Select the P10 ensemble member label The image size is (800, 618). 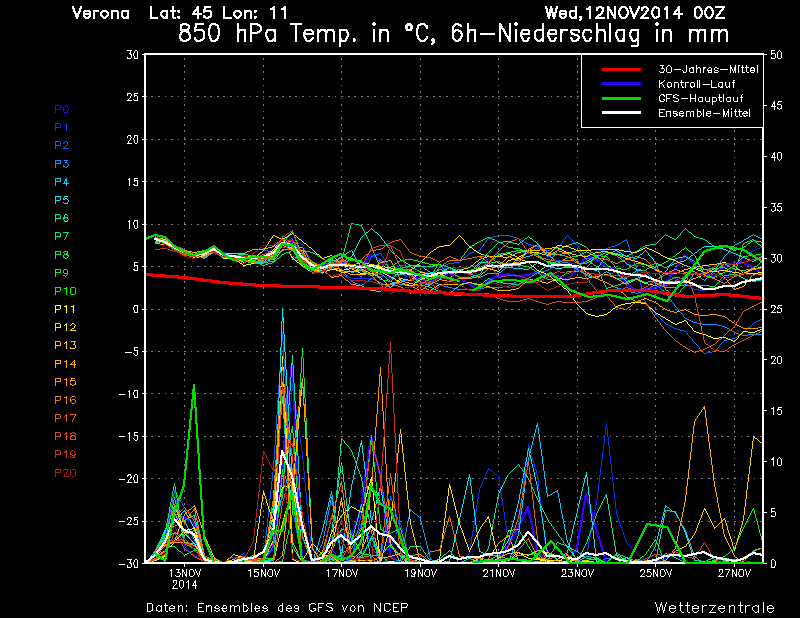point(65,291)
